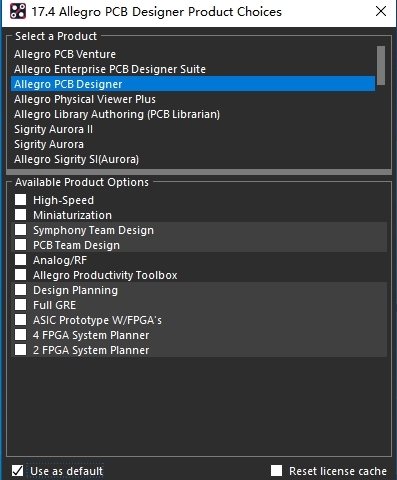Screen dimensions: 397x480
Task: Pick Allegro Library Authoring (PCB Librarian)
Action: point(193,114)
